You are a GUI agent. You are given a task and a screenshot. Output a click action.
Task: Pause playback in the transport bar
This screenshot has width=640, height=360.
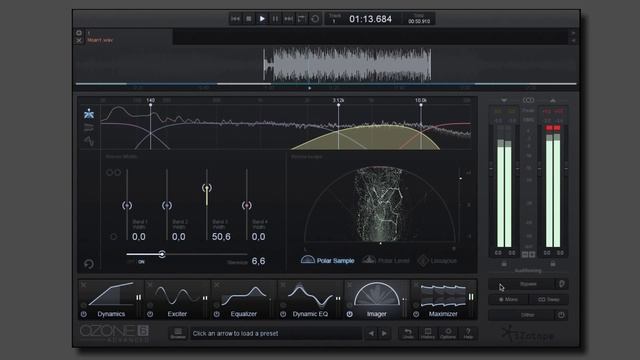pos(275,19)
